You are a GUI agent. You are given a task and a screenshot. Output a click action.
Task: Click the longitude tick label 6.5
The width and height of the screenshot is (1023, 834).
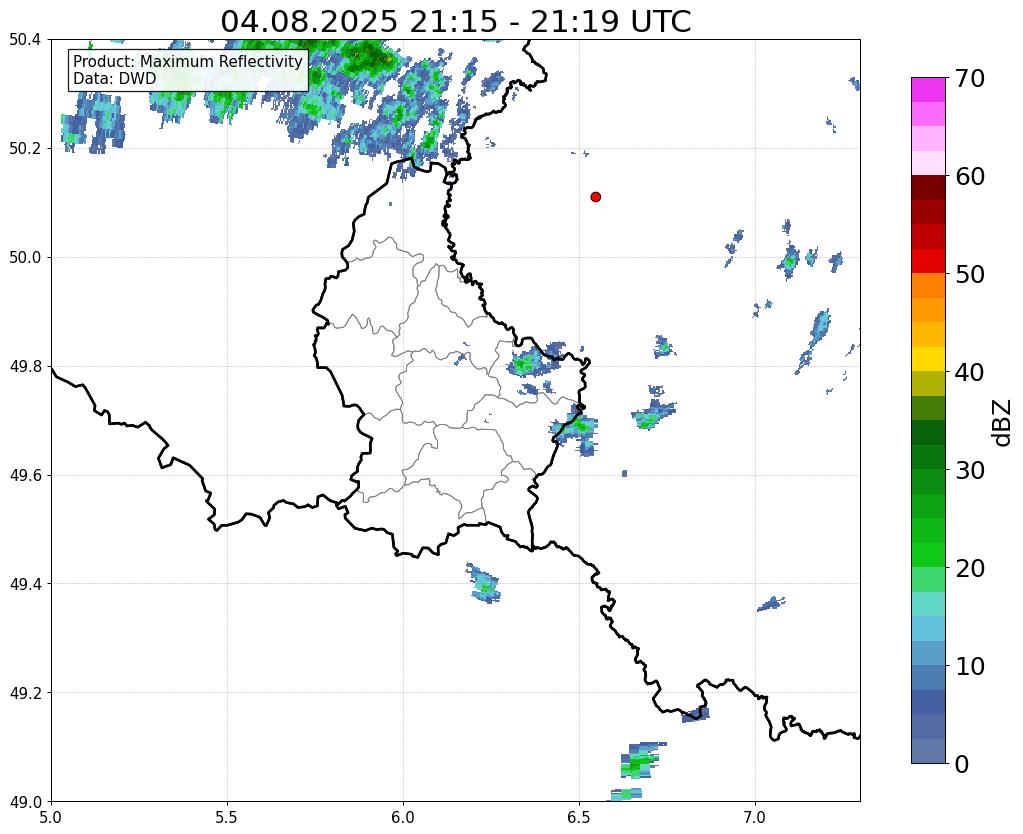[x=579, y=817]
